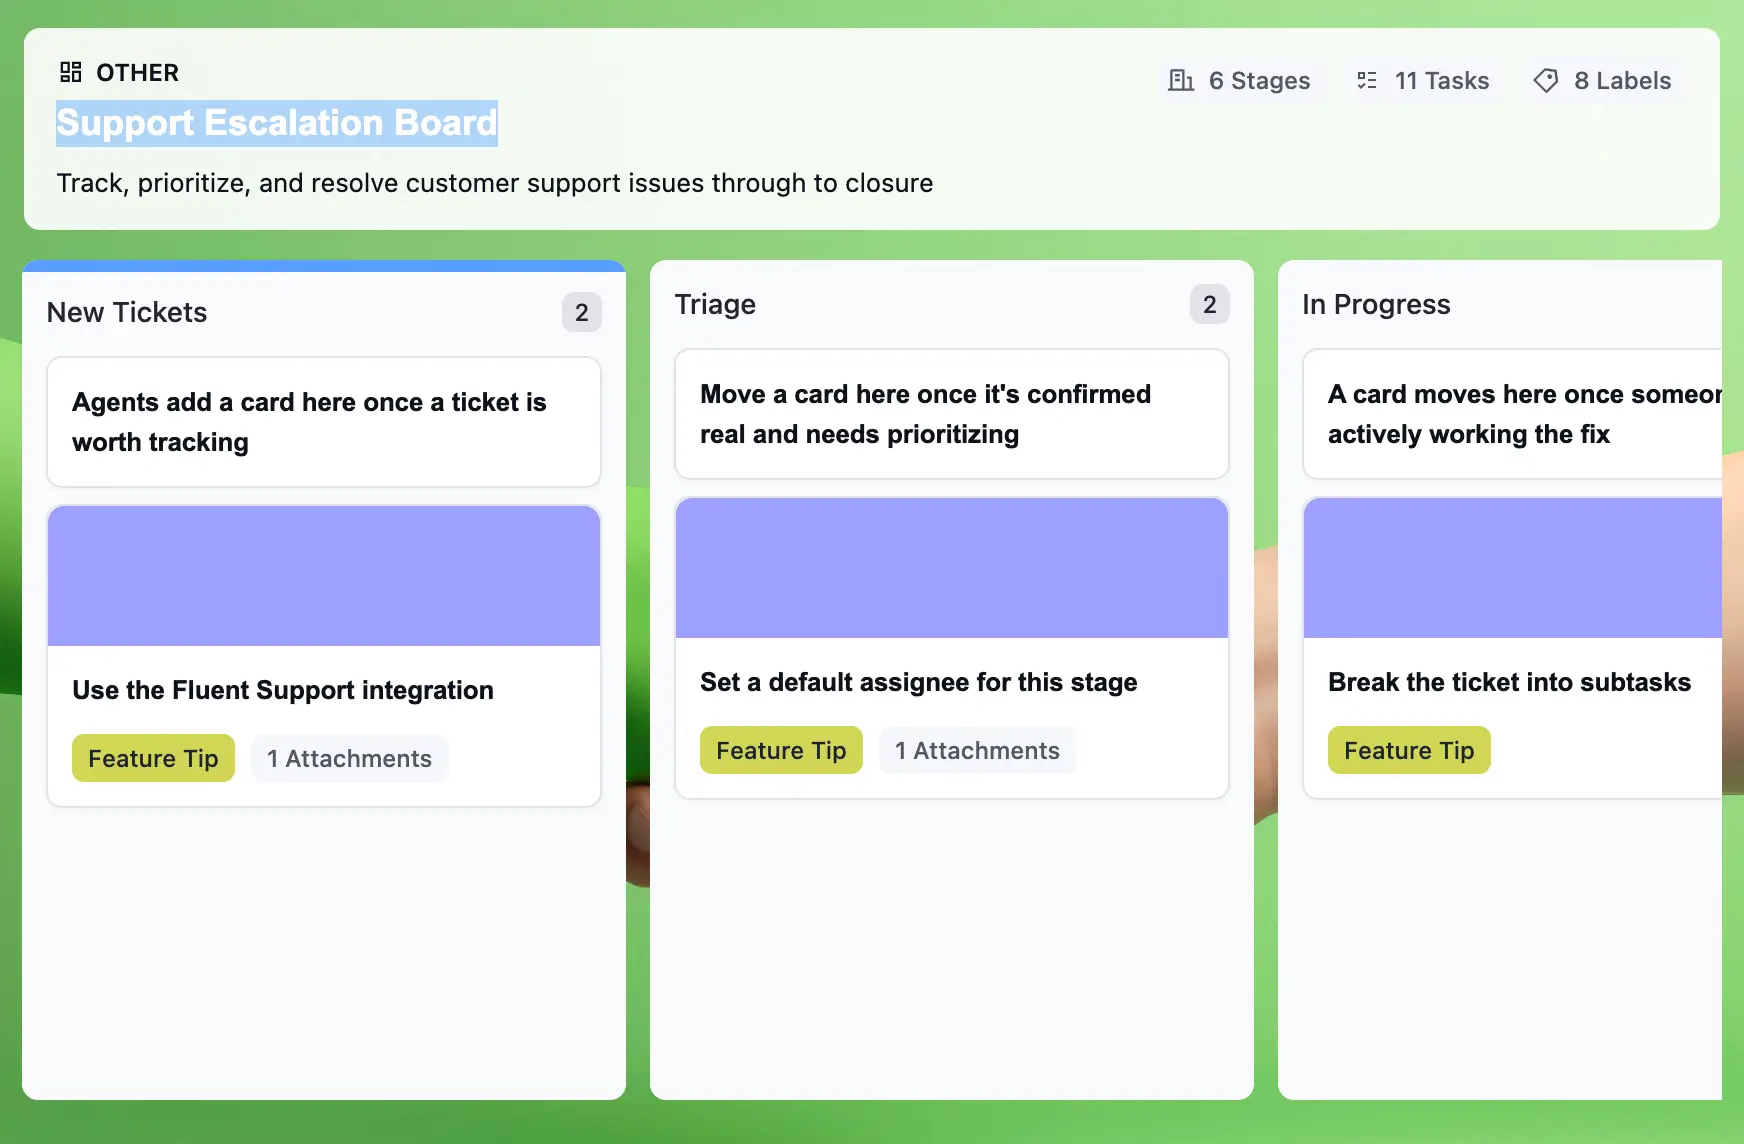
Task: Click the cover image of Break the ticket card
Action: 1513,568
